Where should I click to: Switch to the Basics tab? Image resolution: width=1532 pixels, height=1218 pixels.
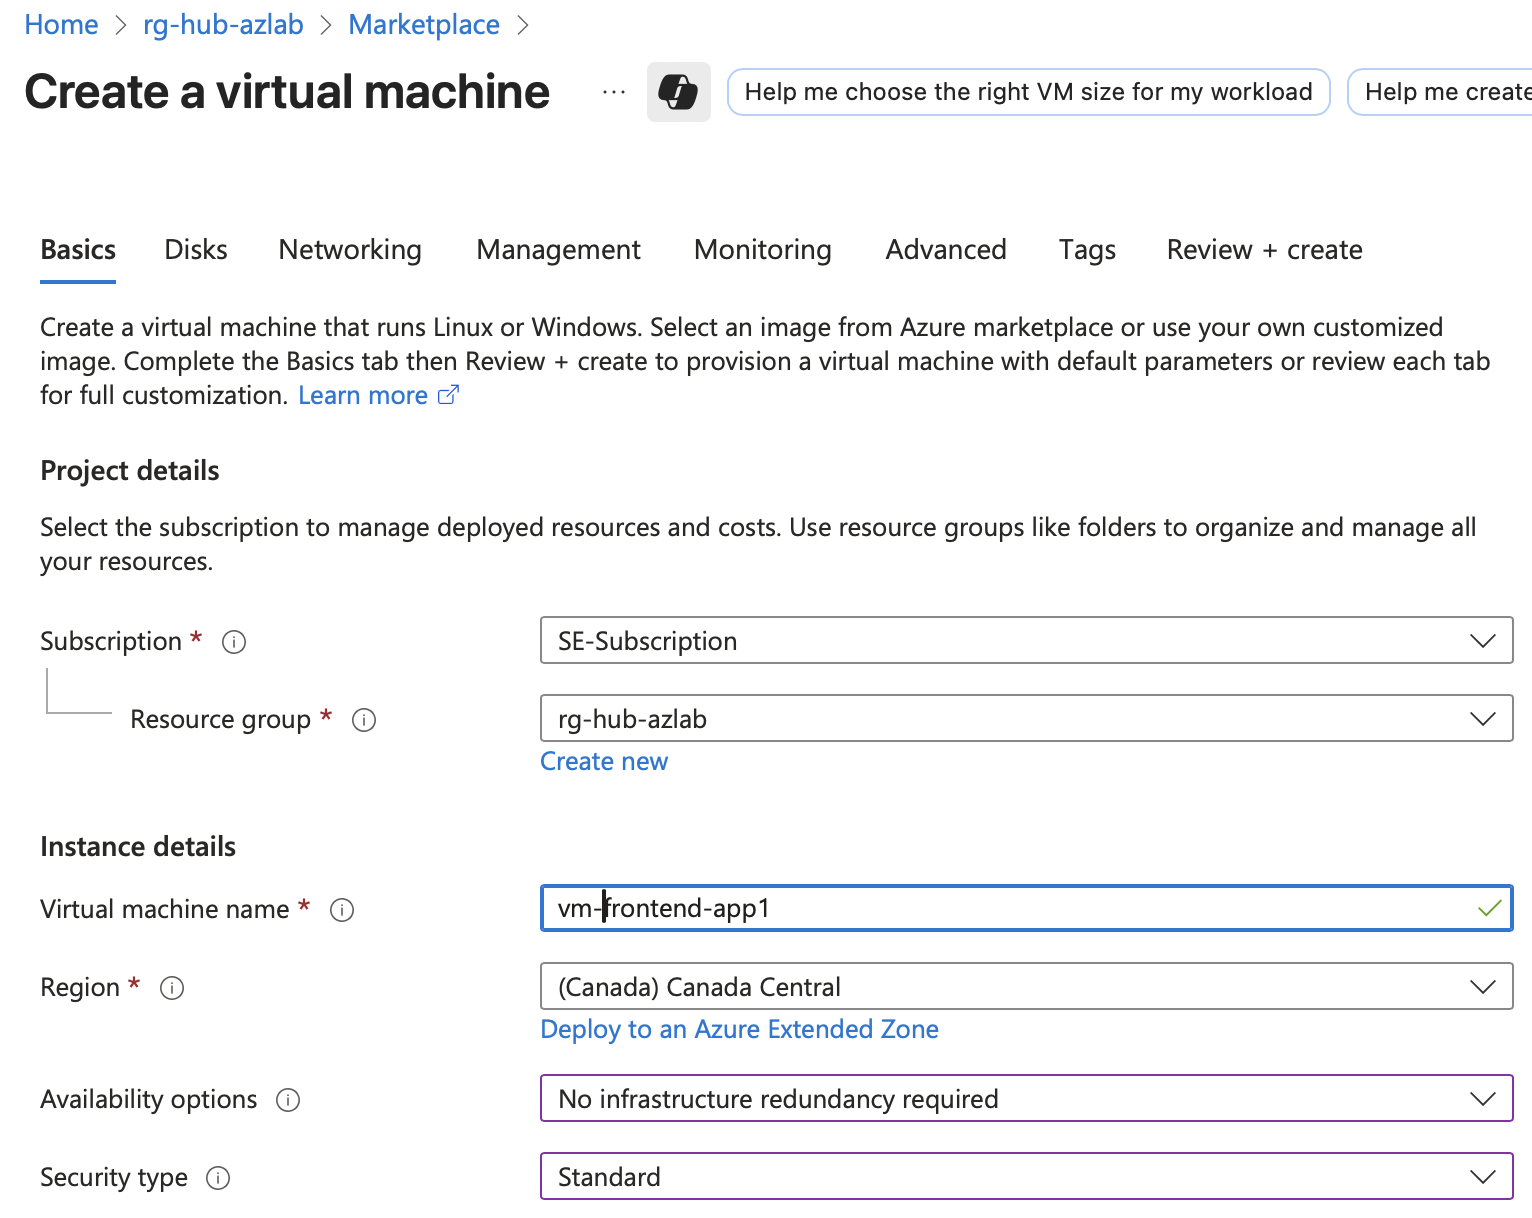coord(78,250)
